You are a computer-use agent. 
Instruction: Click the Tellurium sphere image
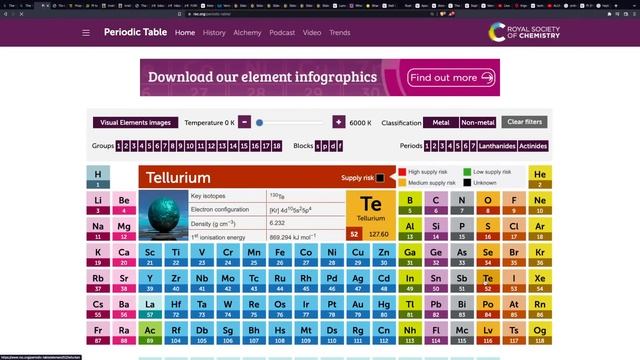coord(163,215)
